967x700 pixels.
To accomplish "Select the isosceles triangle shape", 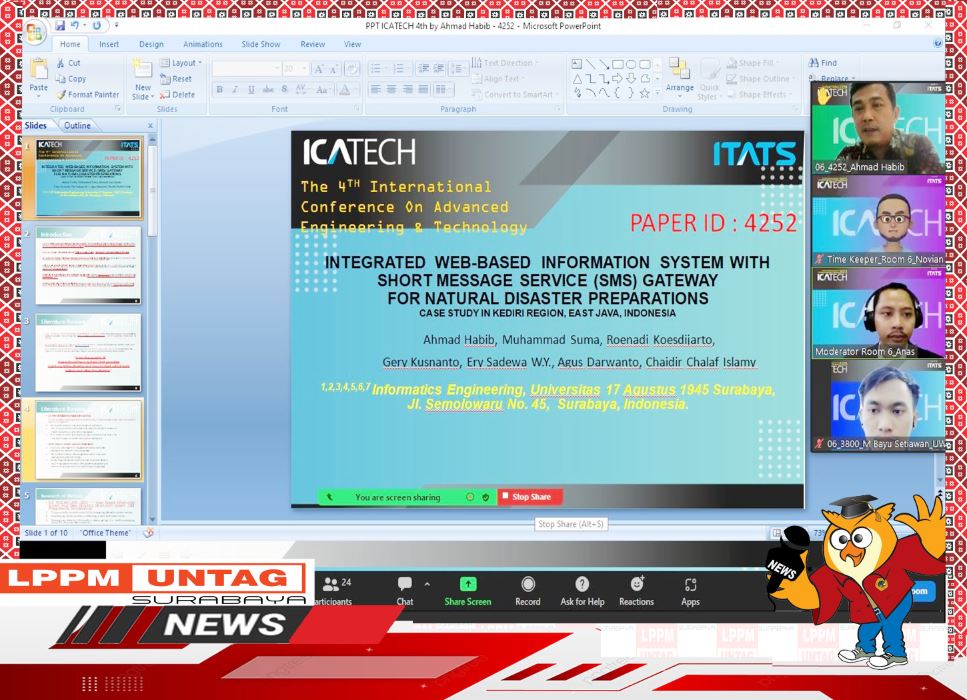I will click(x=577, y=78).
